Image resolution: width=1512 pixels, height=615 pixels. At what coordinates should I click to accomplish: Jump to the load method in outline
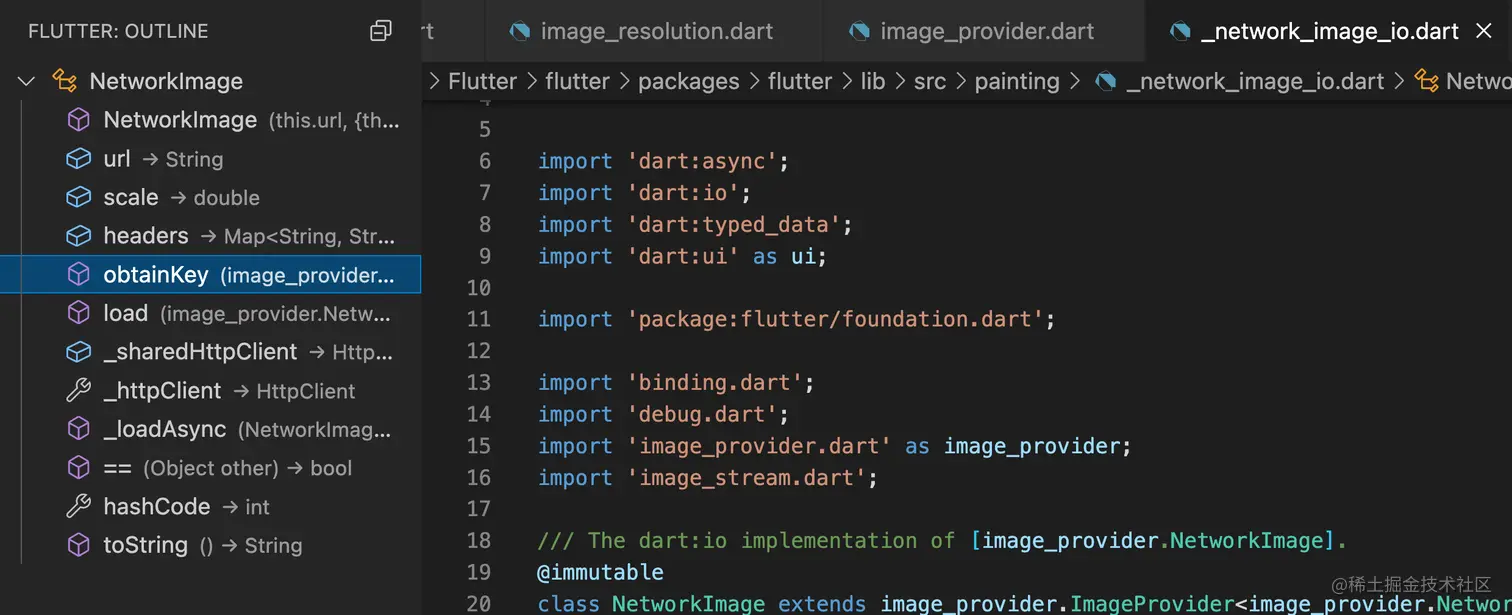point(210,313)
